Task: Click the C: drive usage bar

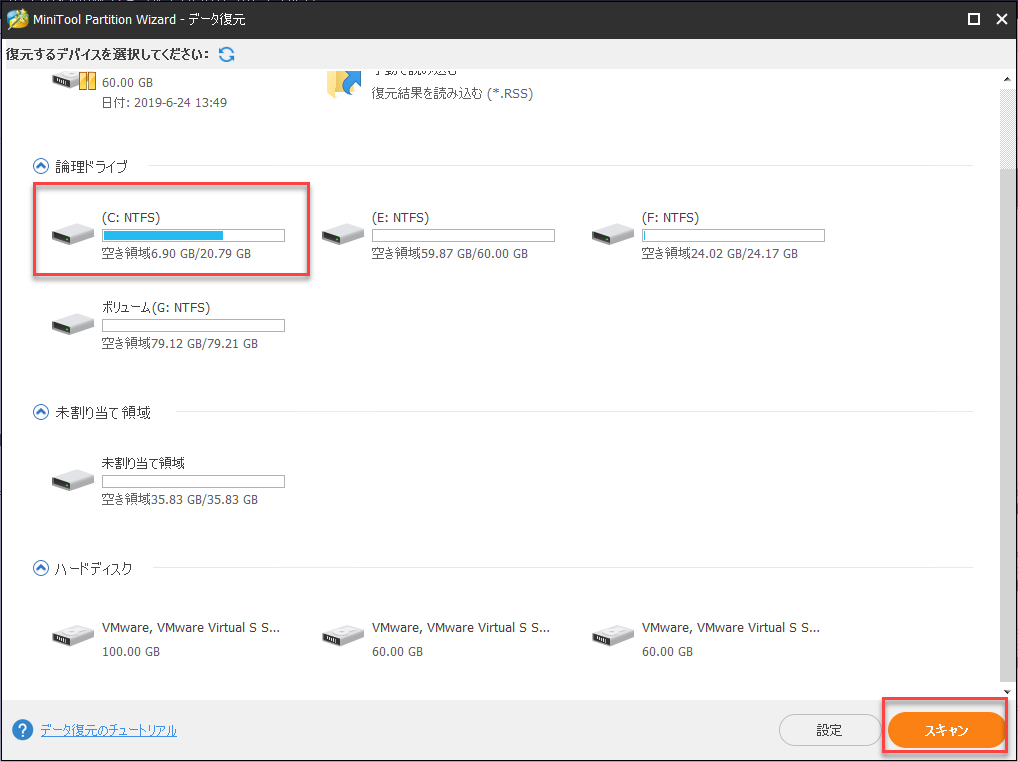Action: click(x=193, y=235)
